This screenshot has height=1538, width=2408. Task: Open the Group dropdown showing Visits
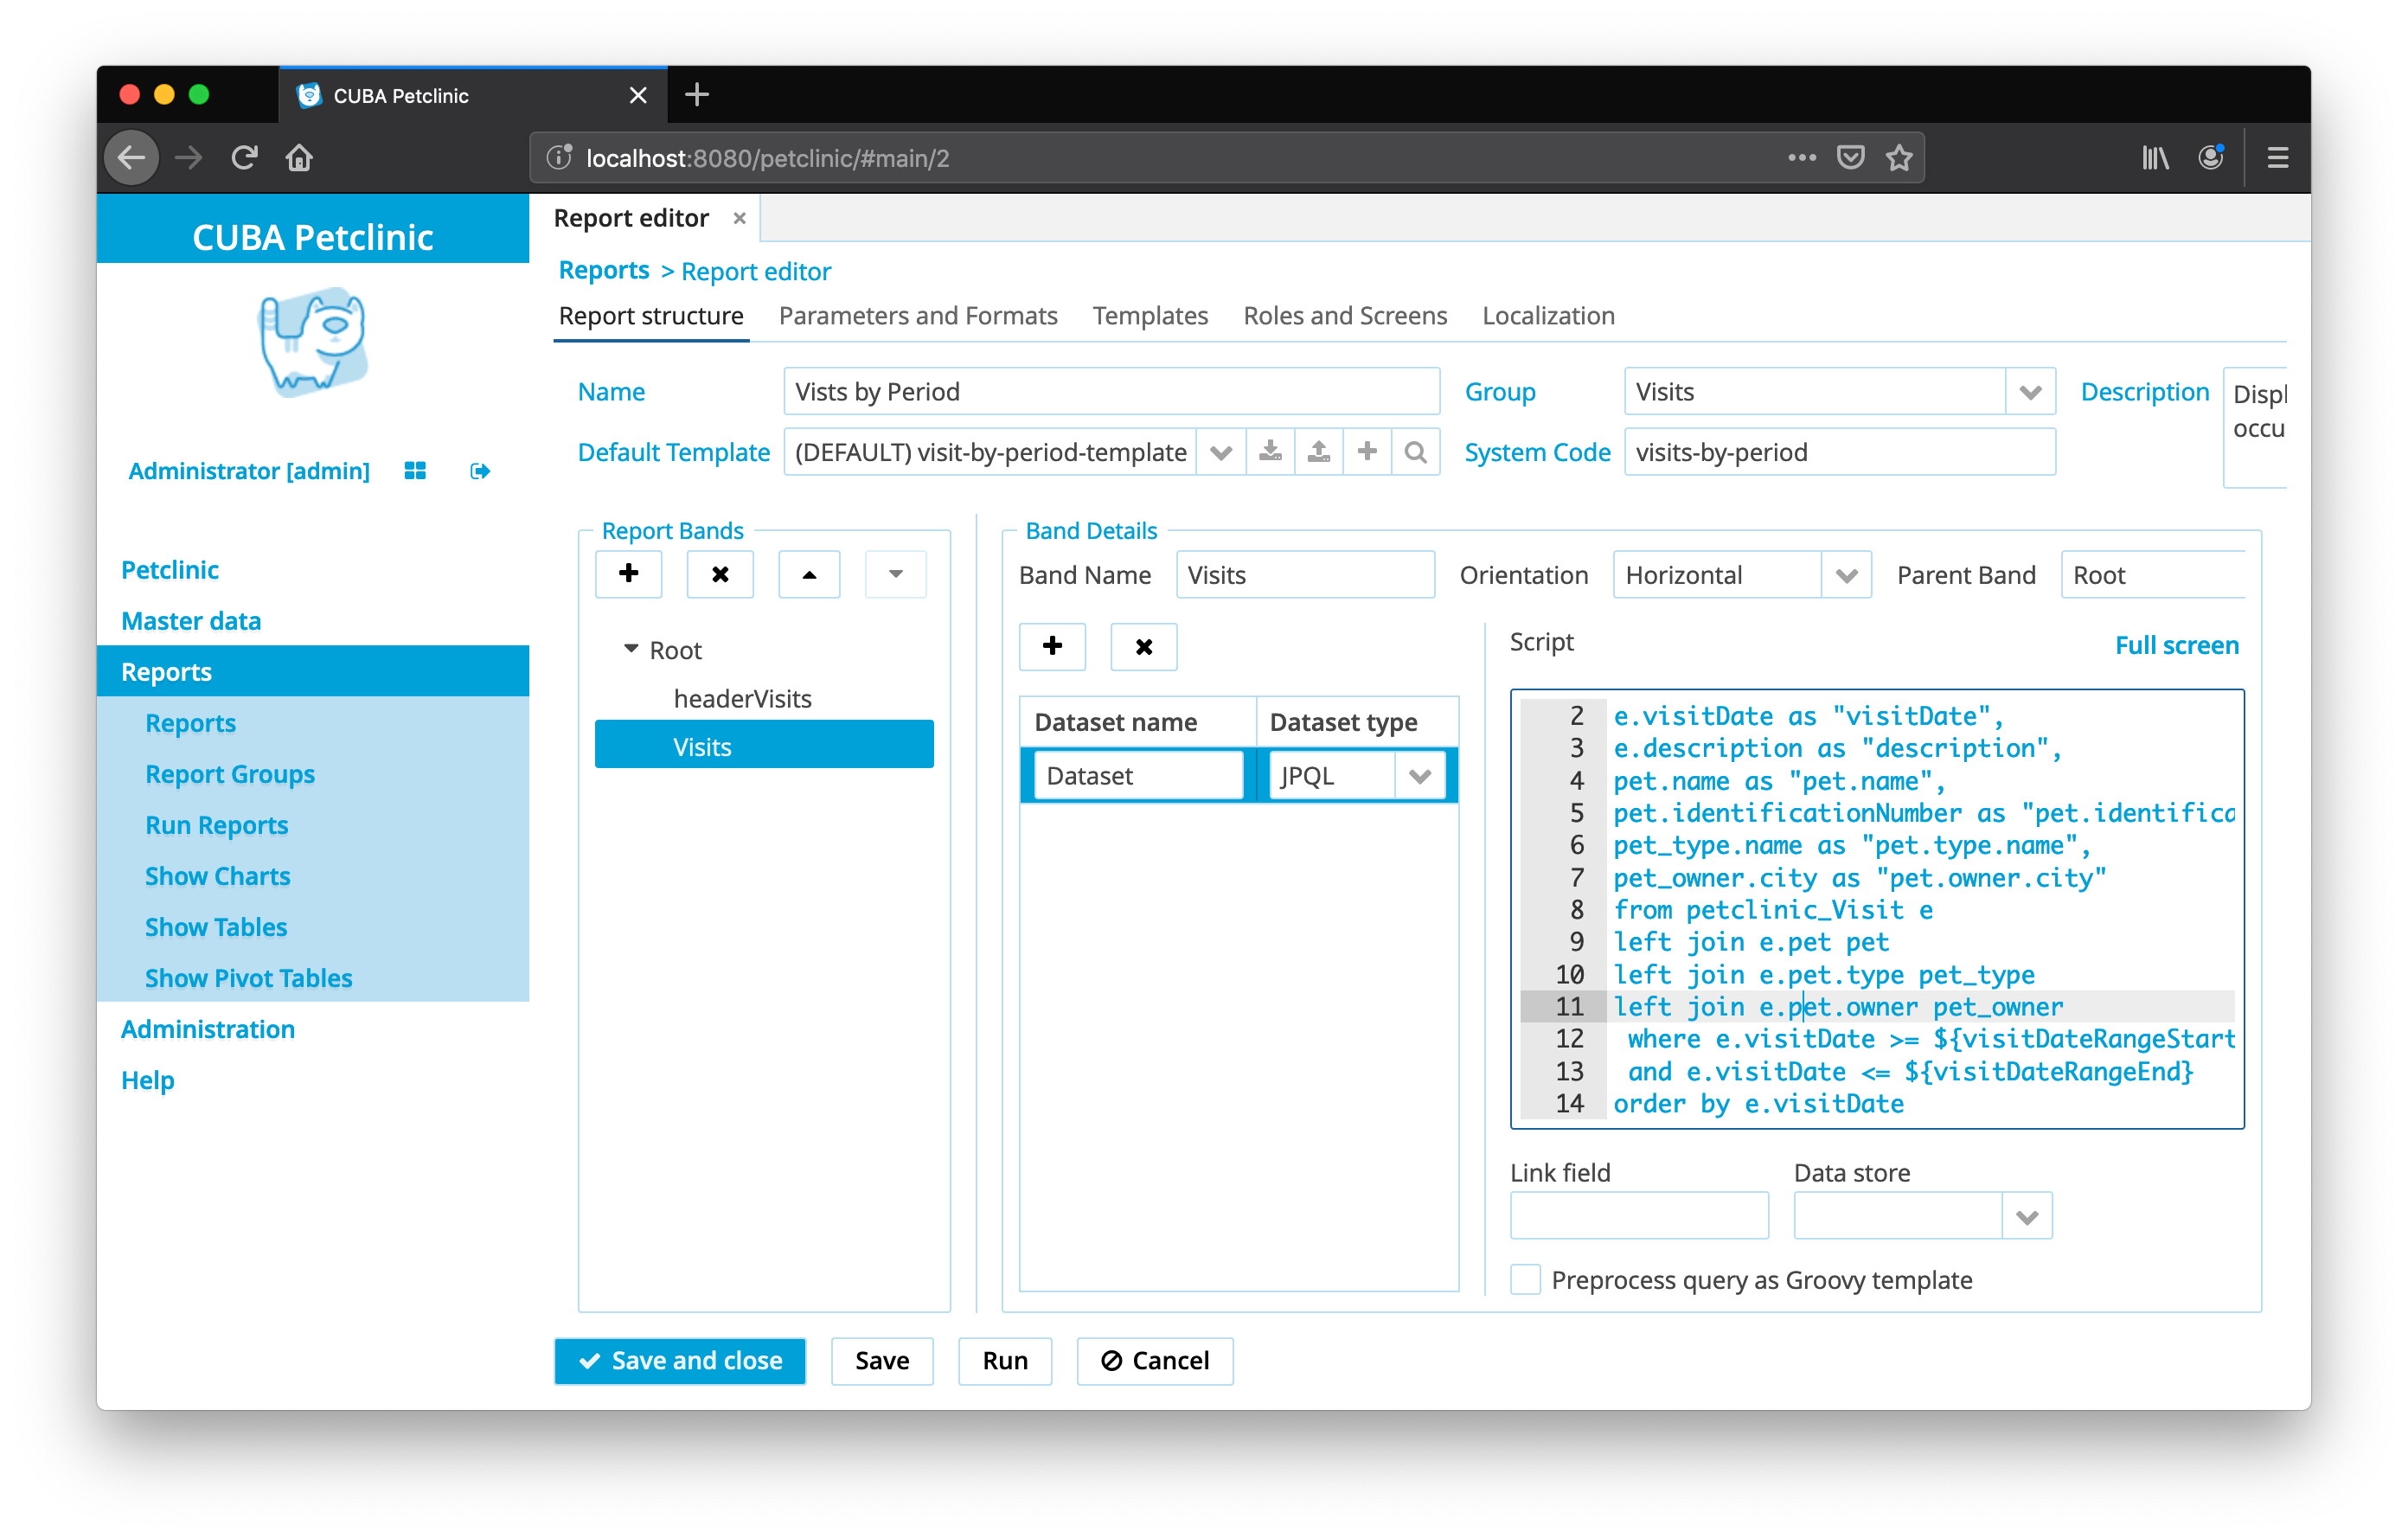(x=2030, y=391)
